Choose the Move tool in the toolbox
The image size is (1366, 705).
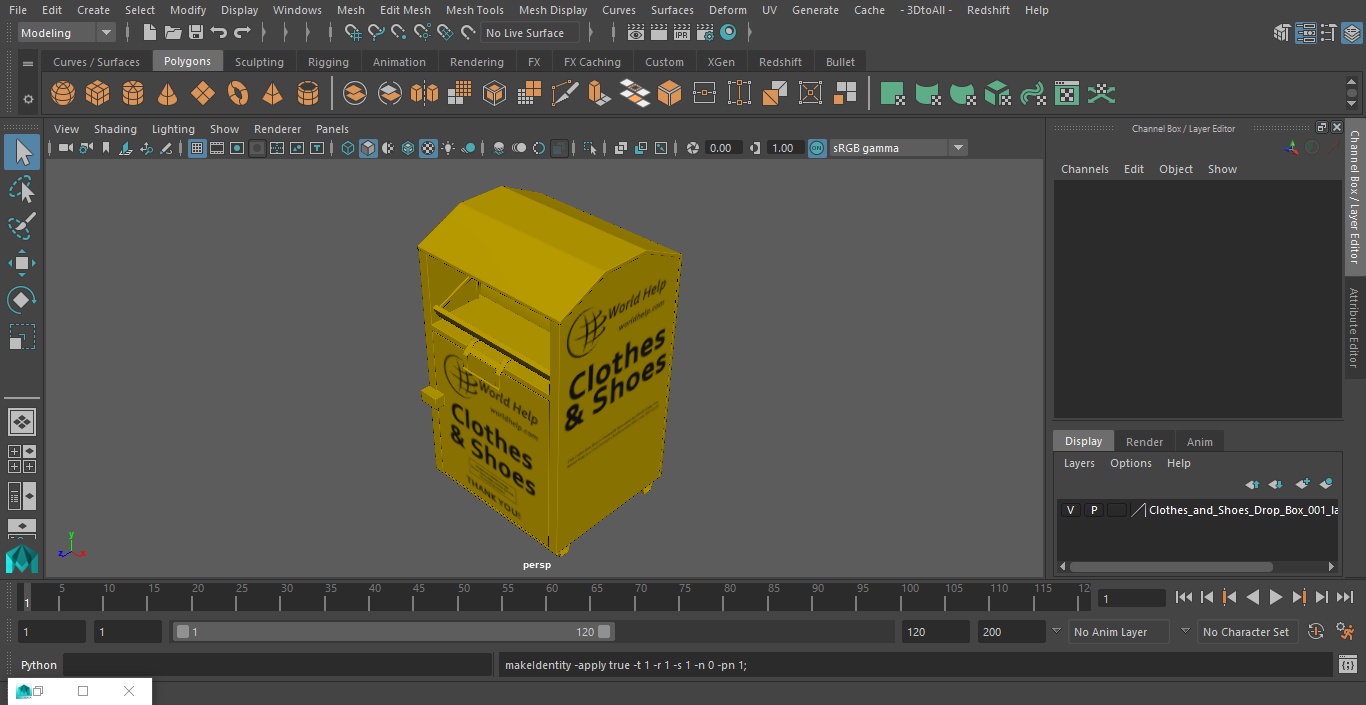[22, 263]
